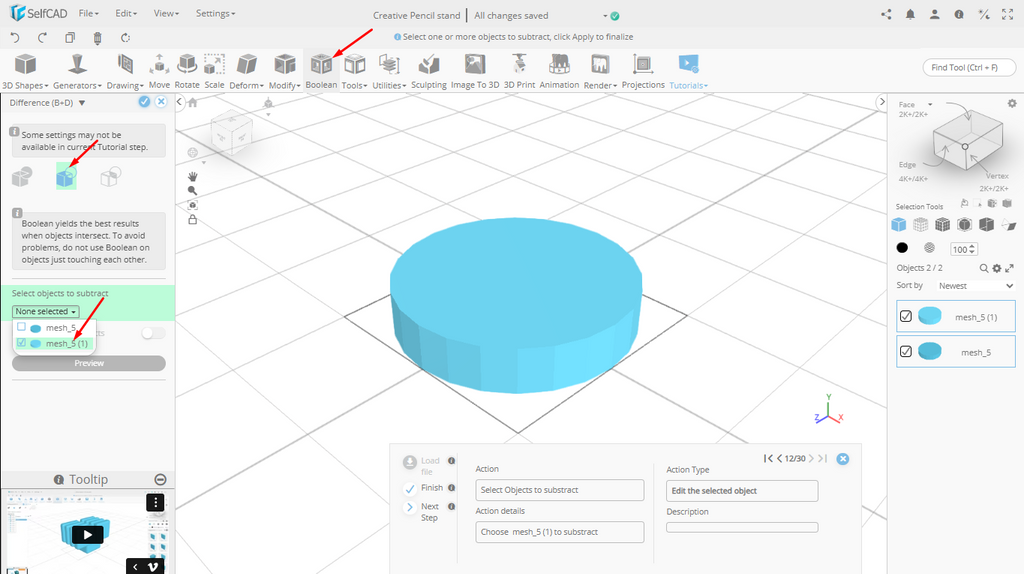
Task: Collapse the Tooltip panel
Action: click(x=160, y=479)
